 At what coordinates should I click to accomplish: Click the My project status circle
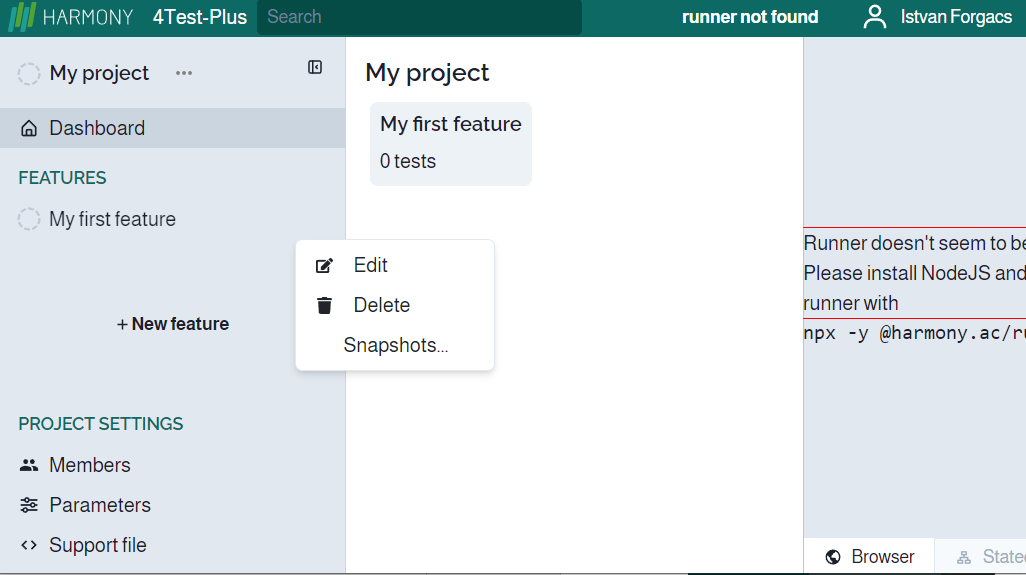point(29,73)
